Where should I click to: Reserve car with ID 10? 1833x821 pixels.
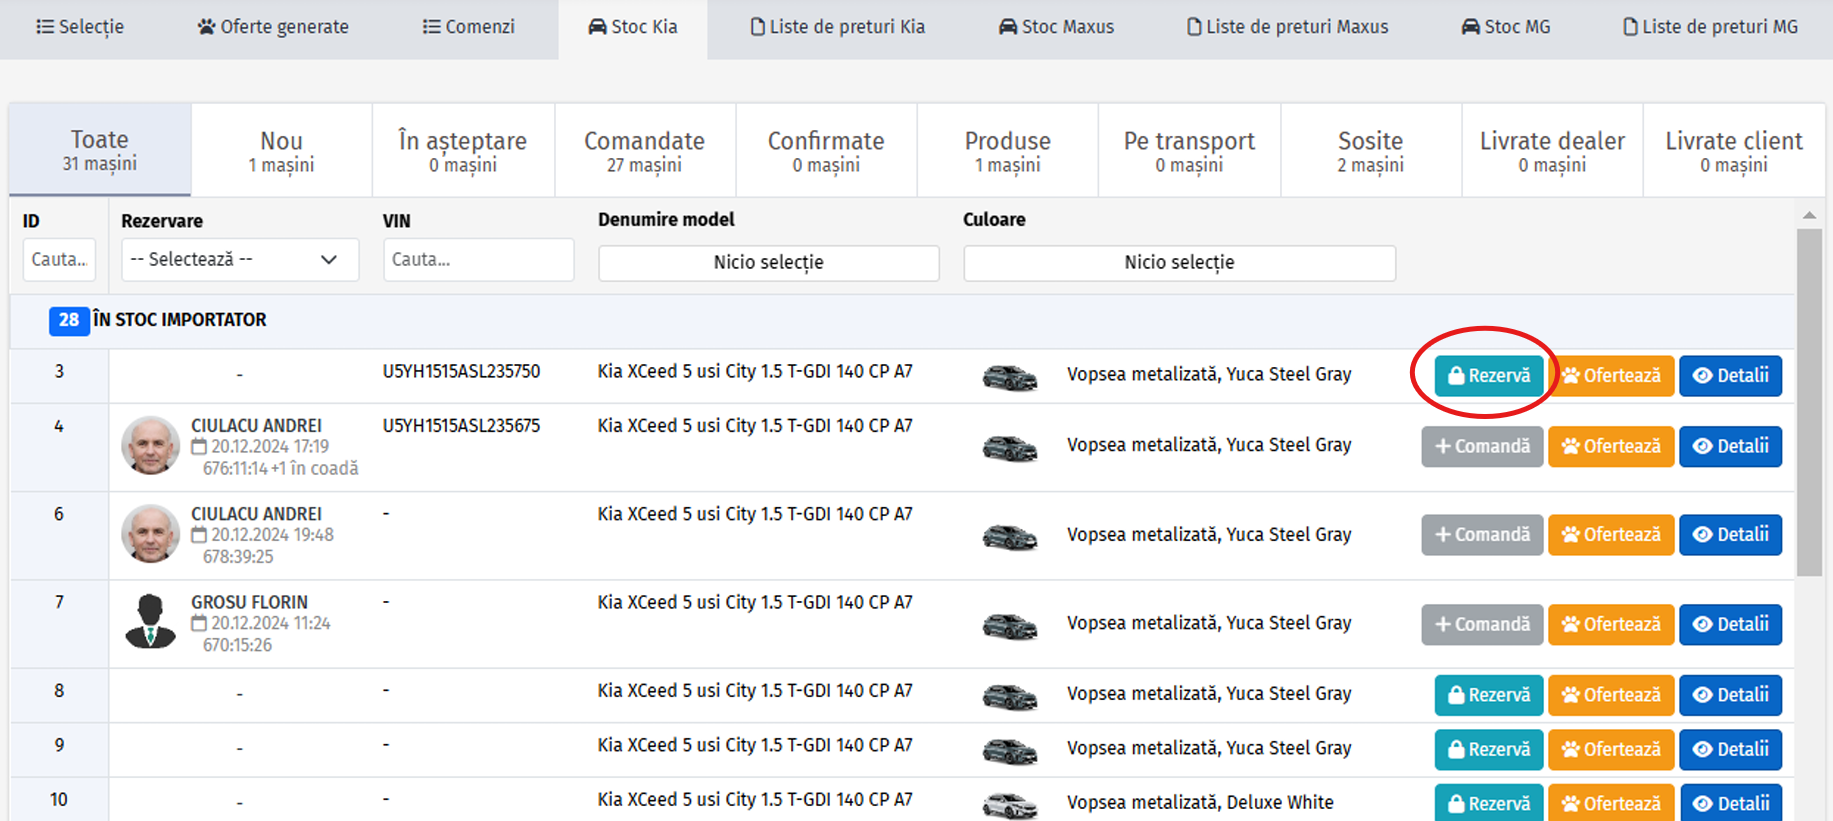(x=1489, y=803)
